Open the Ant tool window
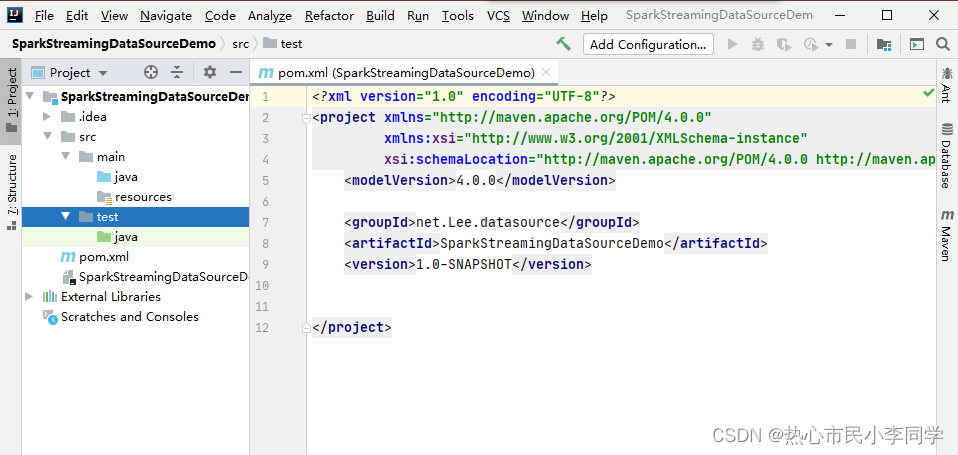Screen dimensions: 958x455 [946, 86]
